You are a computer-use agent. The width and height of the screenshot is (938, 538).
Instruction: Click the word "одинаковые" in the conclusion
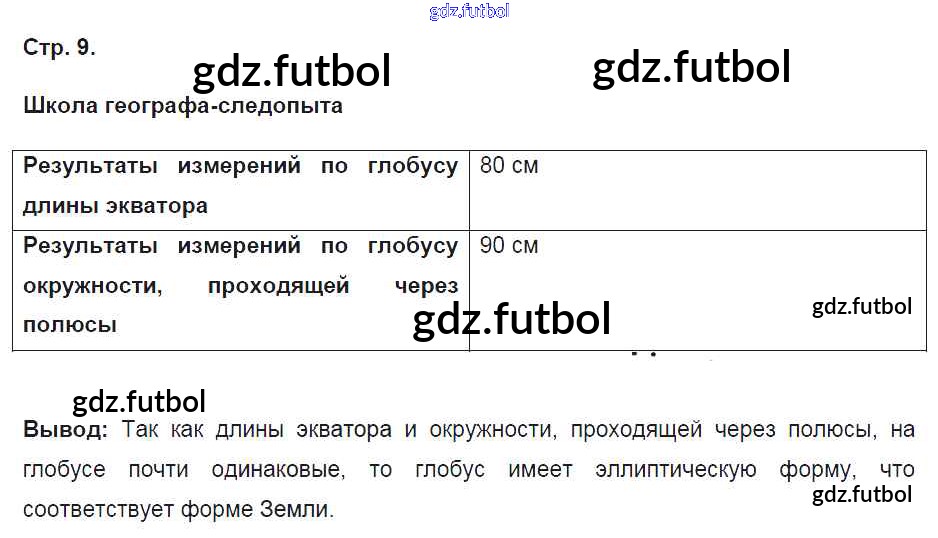click(277, 470)
